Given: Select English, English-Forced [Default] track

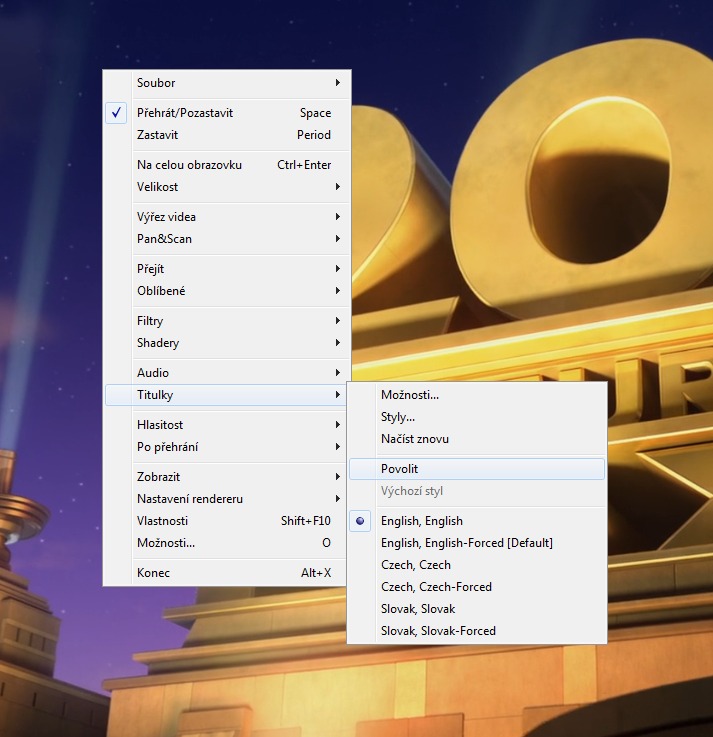Looking at the screenshot, I should pos(477,543).
